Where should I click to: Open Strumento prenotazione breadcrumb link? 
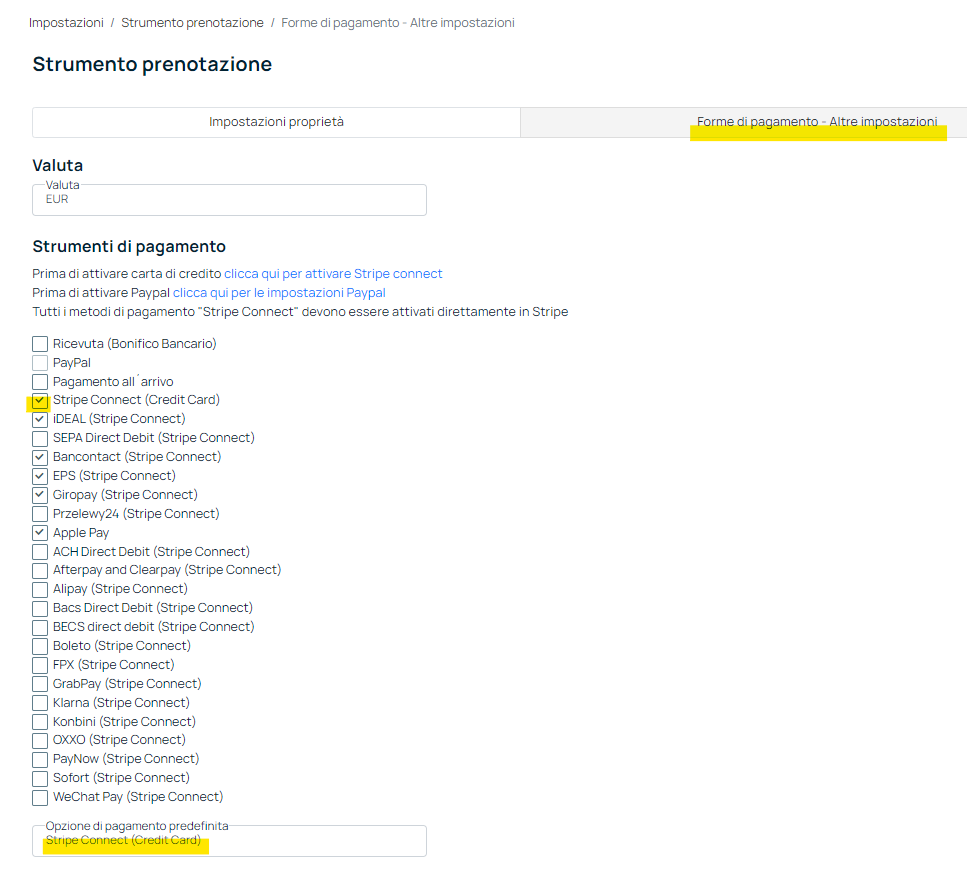[192, 23]
